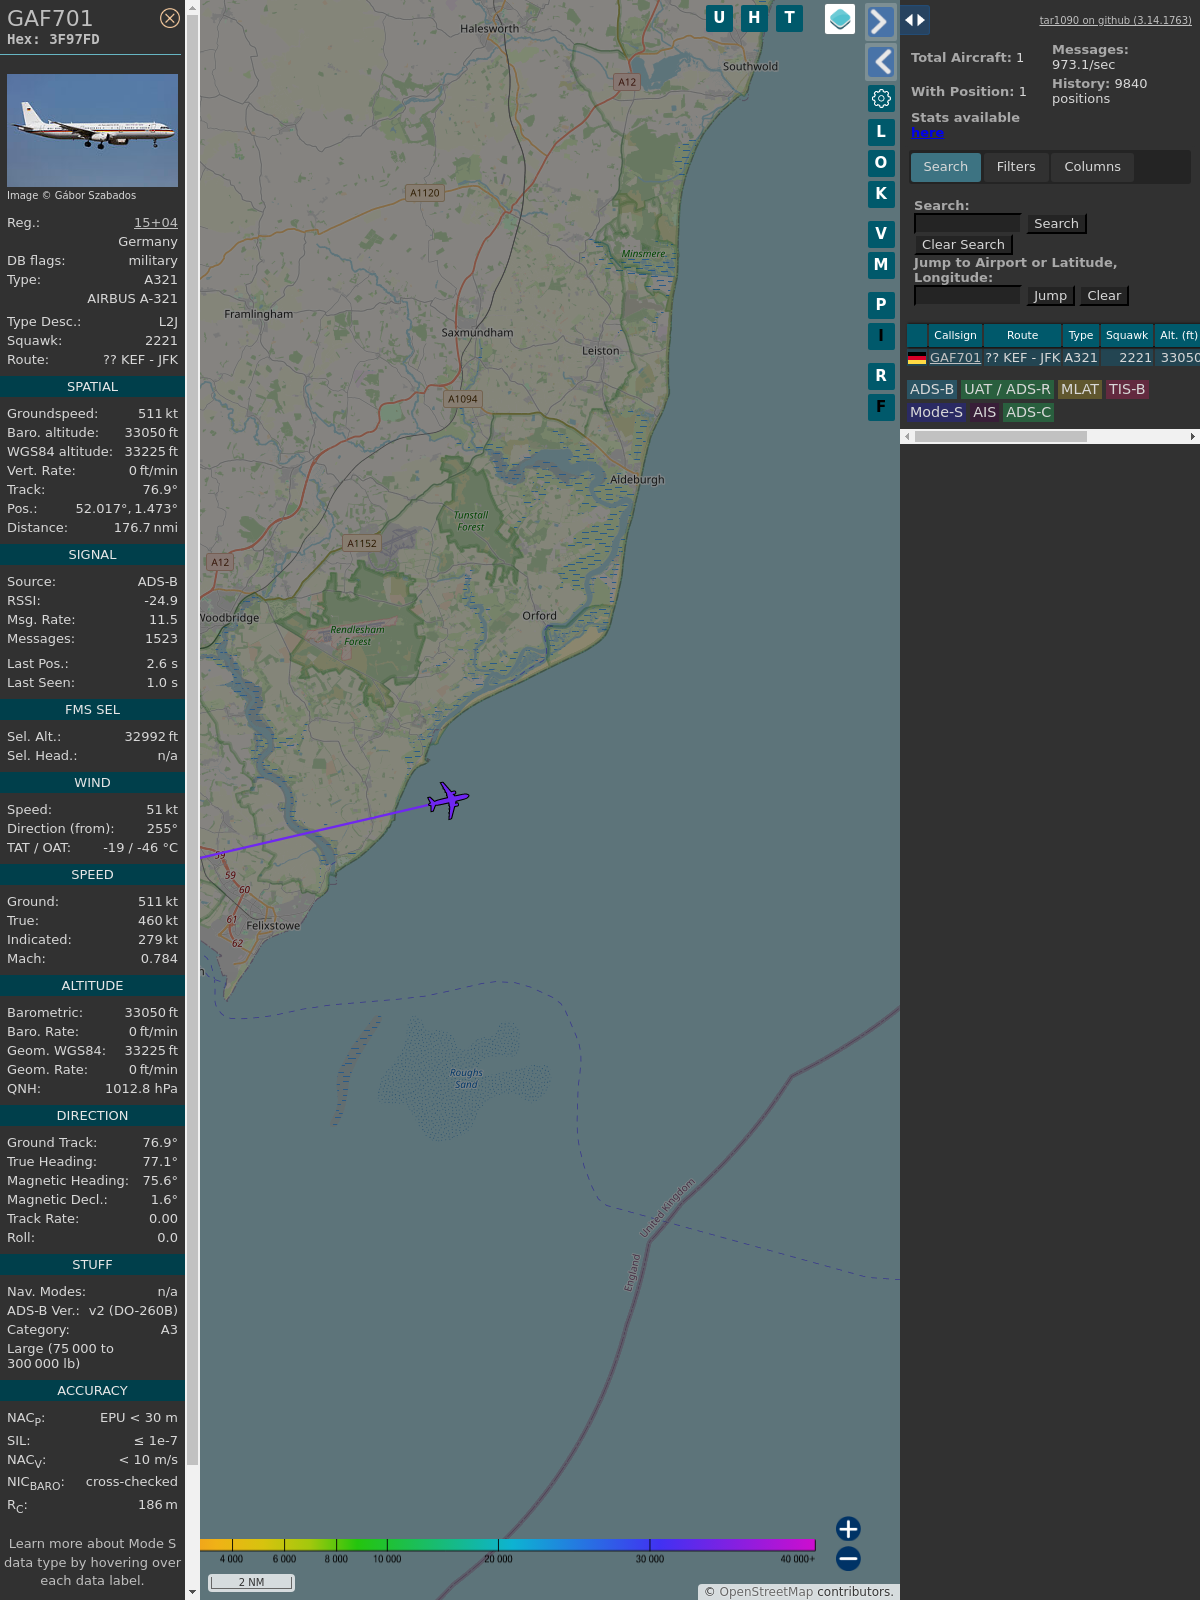Focus the Jump to Airport field
Viewport: 1200px width, 1600px height.
pos(967,295)
